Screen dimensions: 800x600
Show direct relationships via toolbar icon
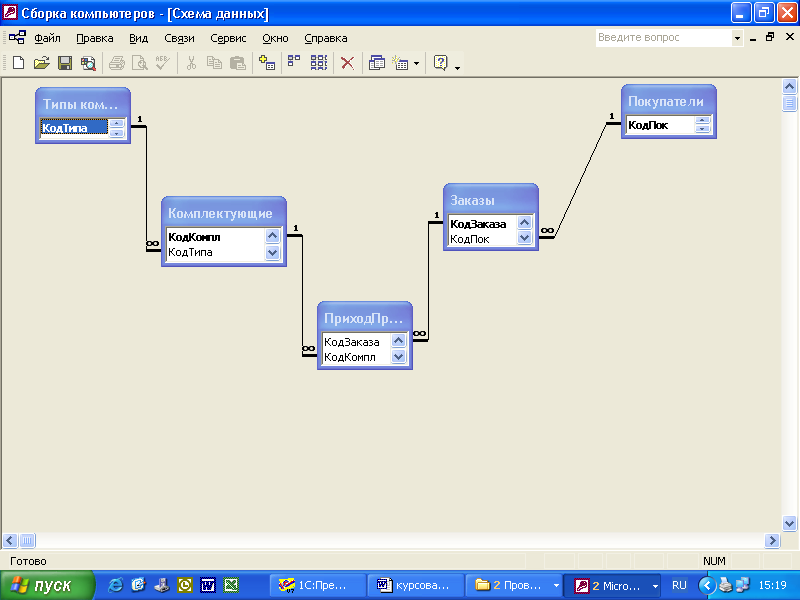(294, 63)
